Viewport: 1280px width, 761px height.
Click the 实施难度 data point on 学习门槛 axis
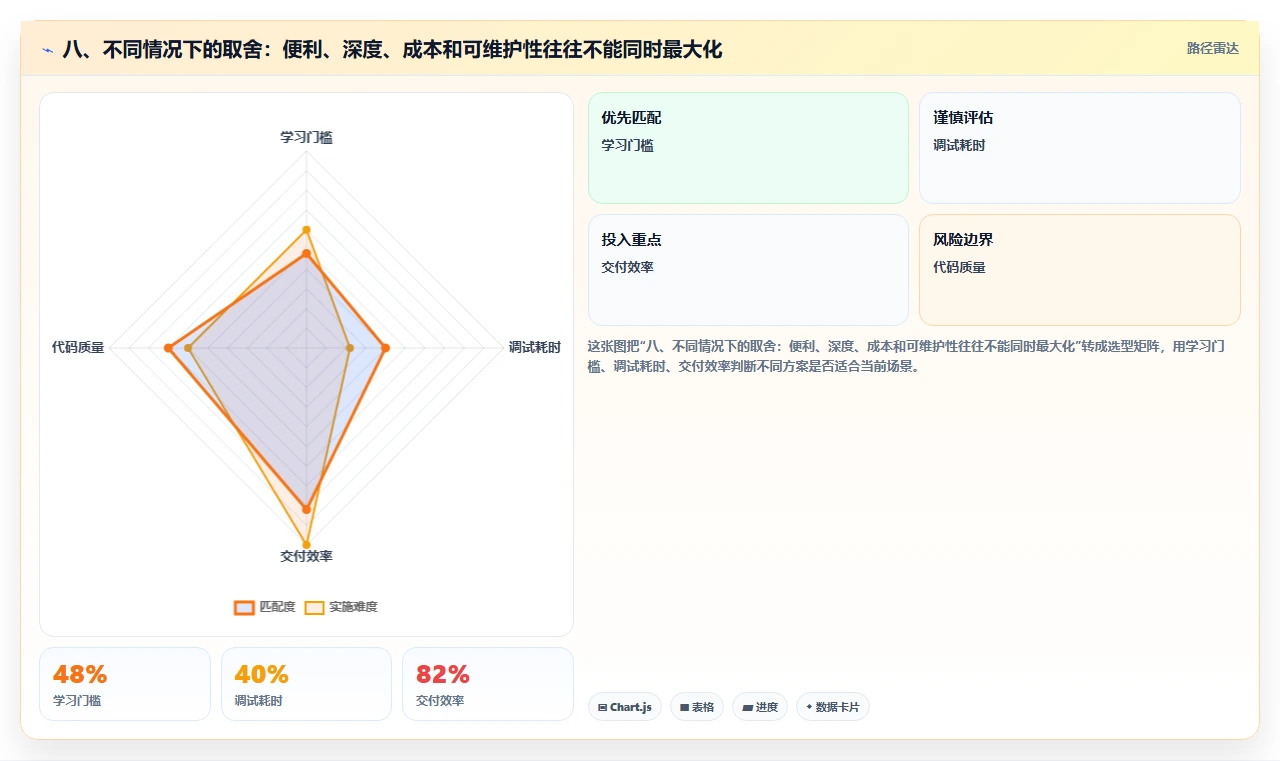pyautogui.click(x=307, y=229)
